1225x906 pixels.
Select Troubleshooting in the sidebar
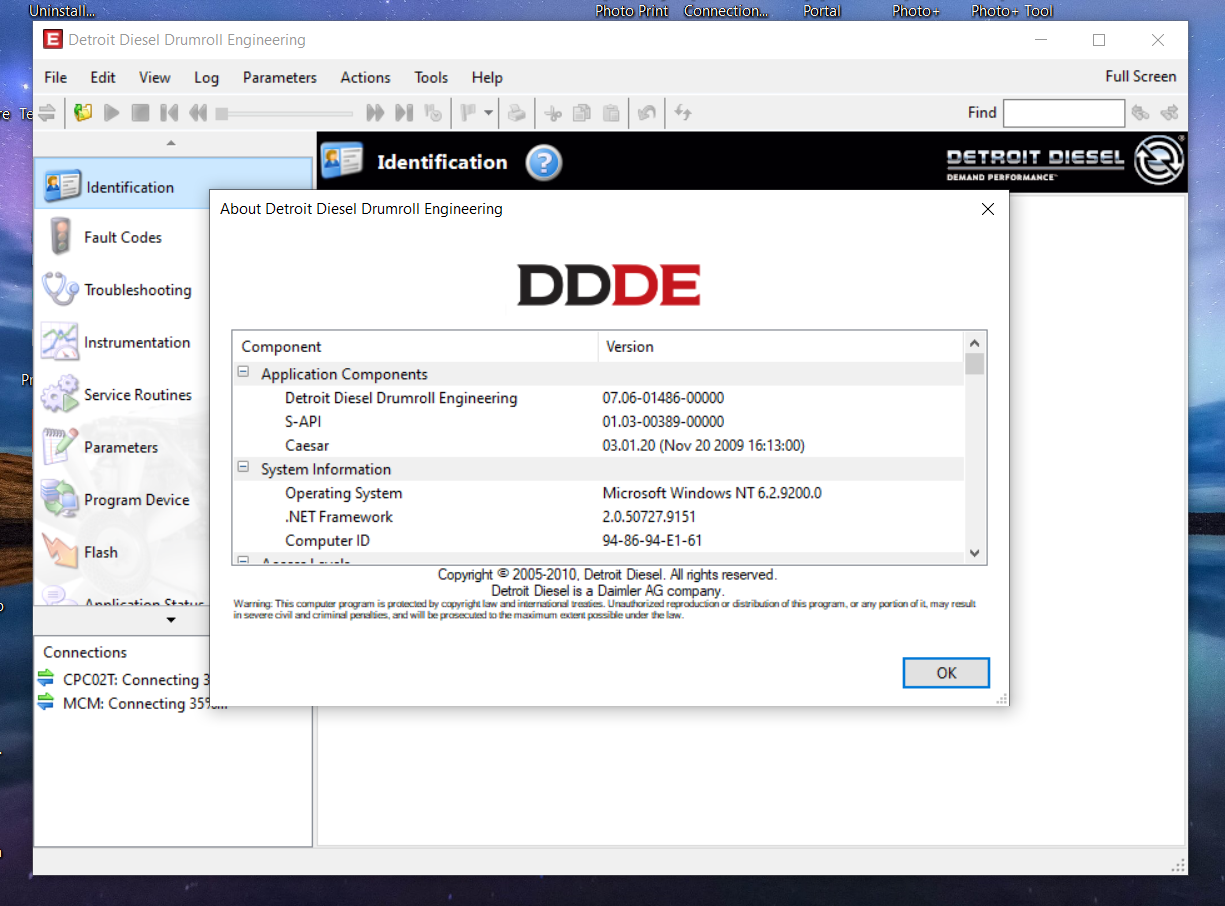pyautogui.click(x=122, y=290)
